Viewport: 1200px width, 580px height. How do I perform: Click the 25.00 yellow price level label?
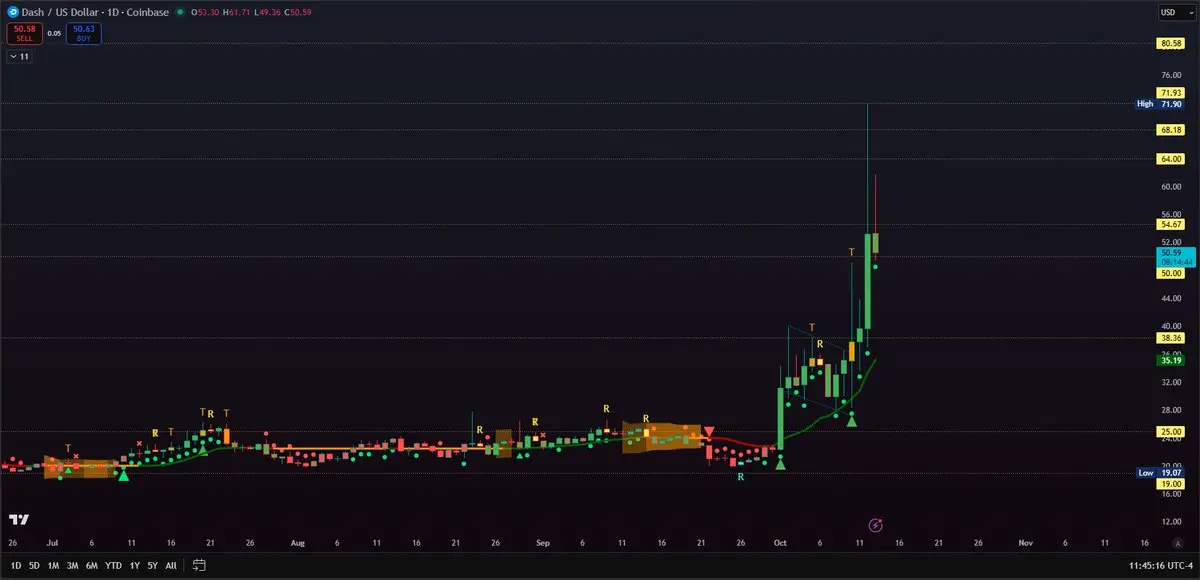[1170, 432]
